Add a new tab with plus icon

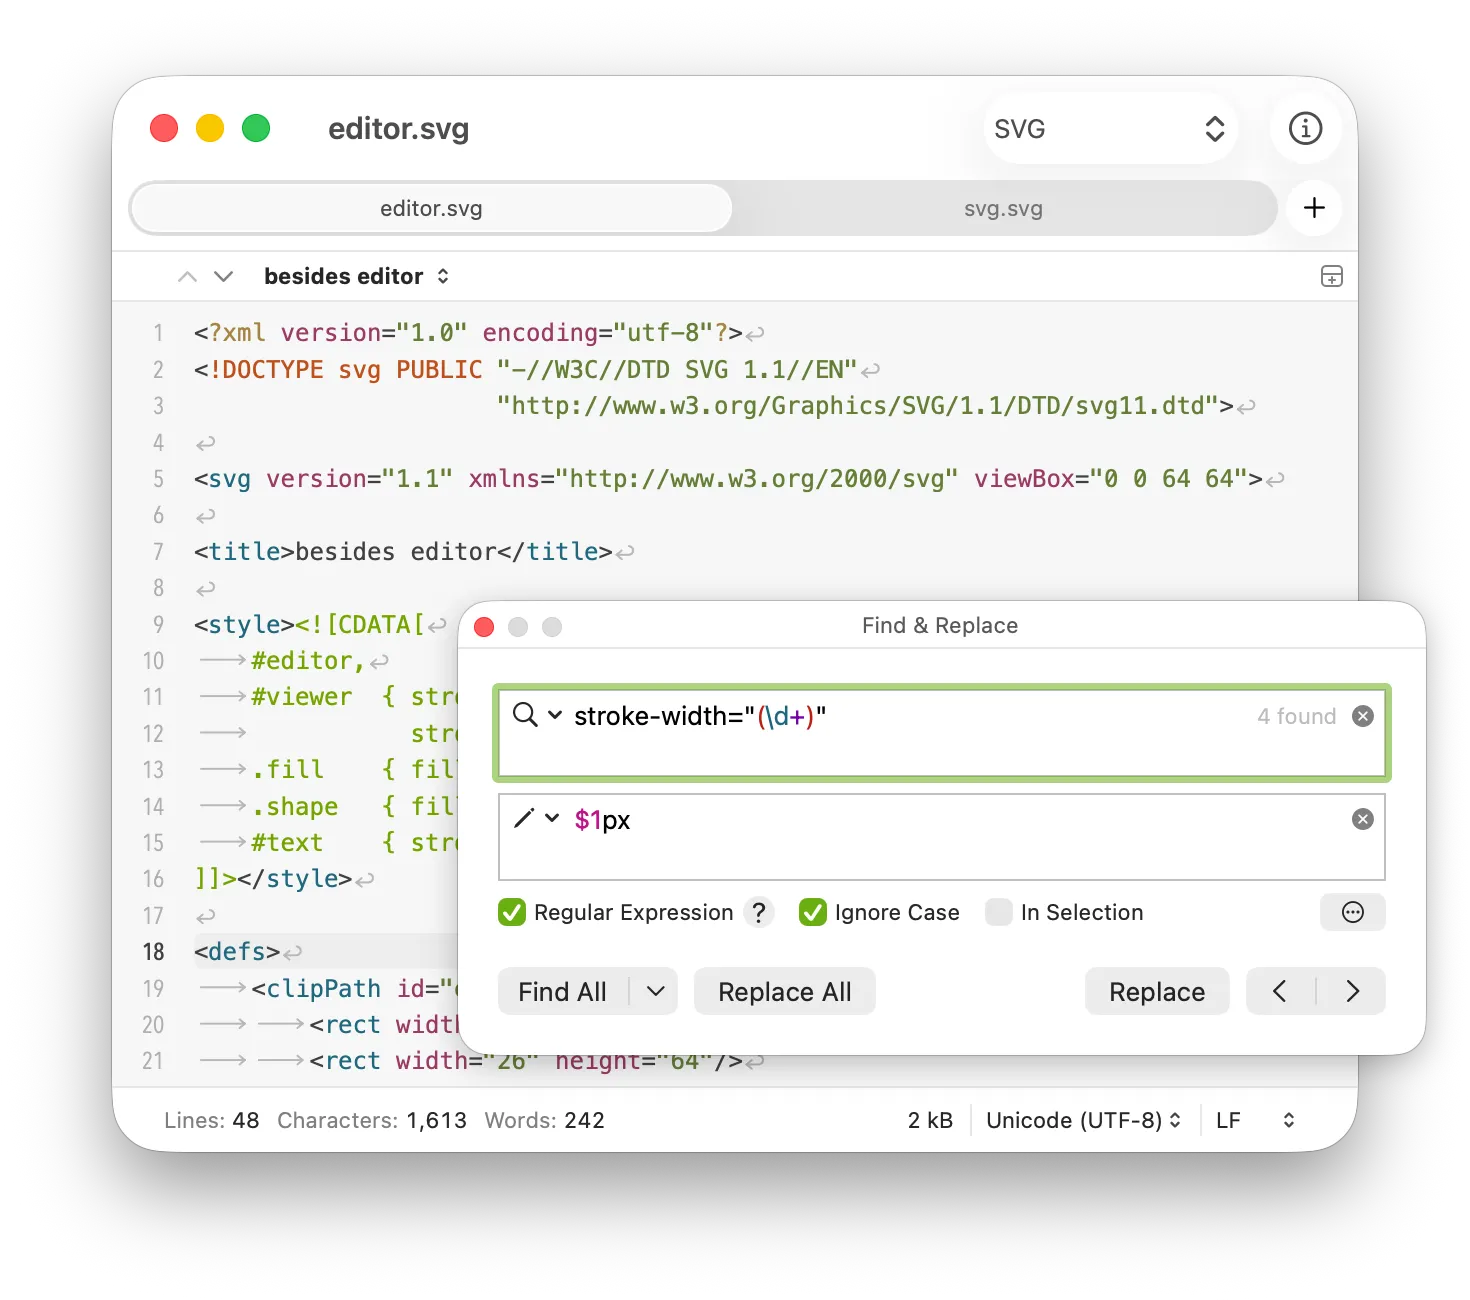tap(1314, 208)
